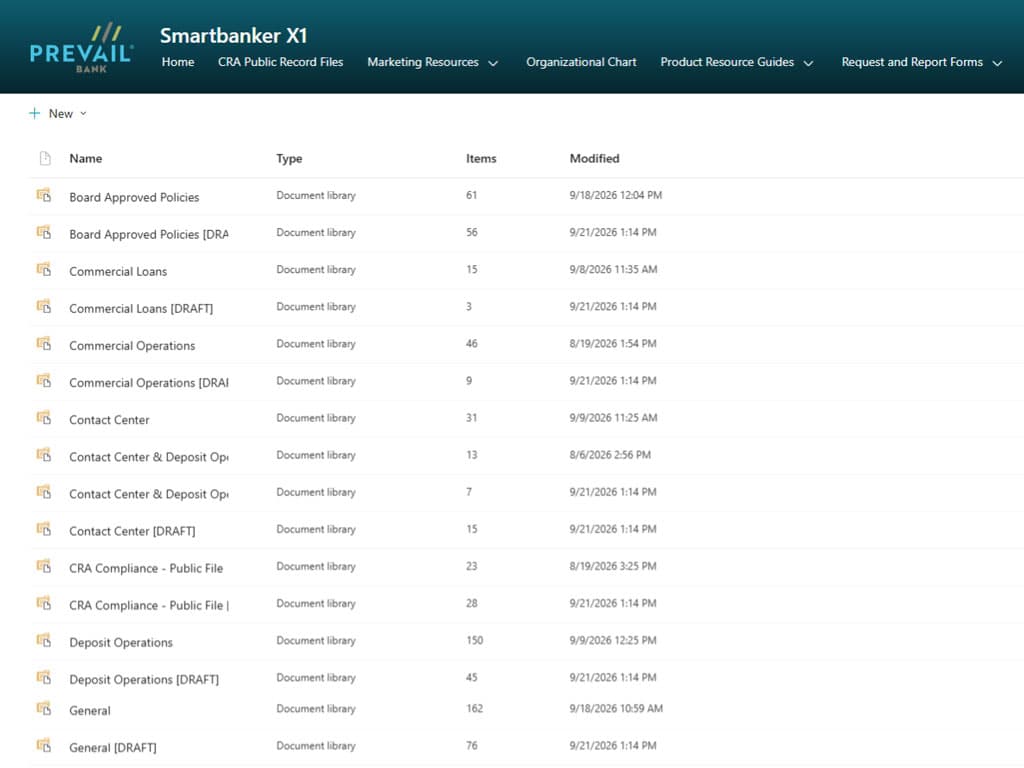Click the New button label
This screenshot has width=1024, height=768.
coord(61,114)
